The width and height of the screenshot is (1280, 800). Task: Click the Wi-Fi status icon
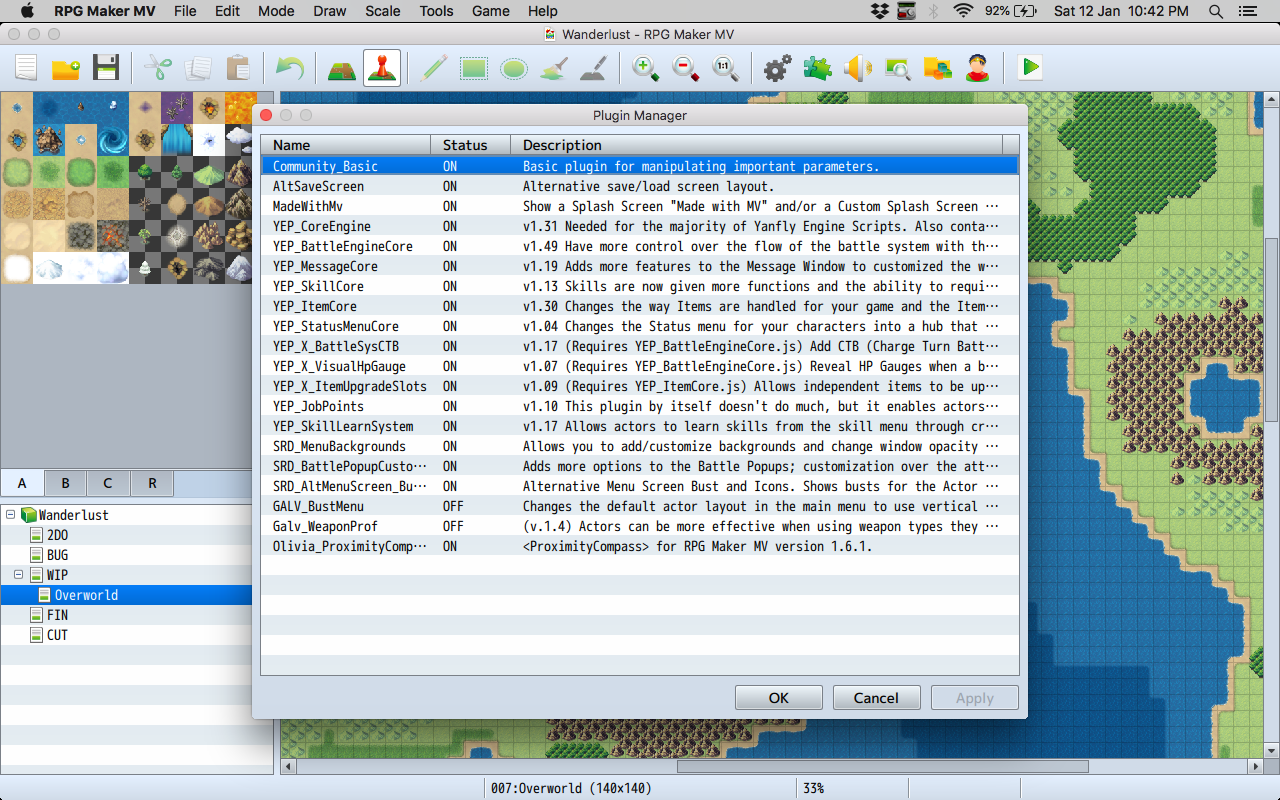(x=964, y=11)
